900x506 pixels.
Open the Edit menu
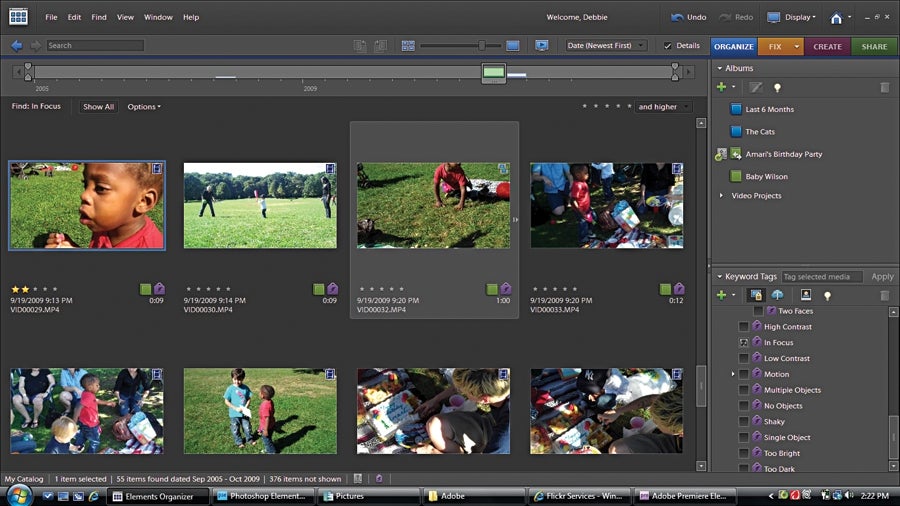74,17
